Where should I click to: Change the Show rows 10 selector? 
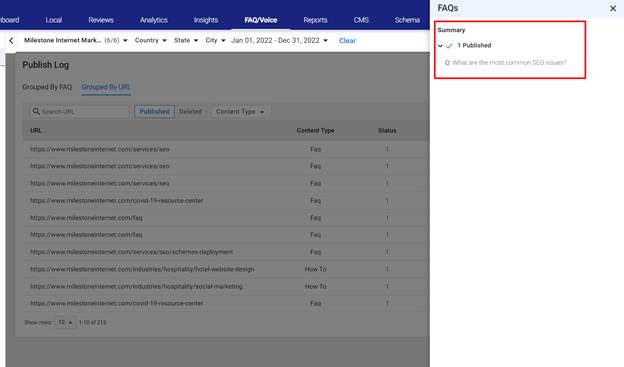(65, 322)
